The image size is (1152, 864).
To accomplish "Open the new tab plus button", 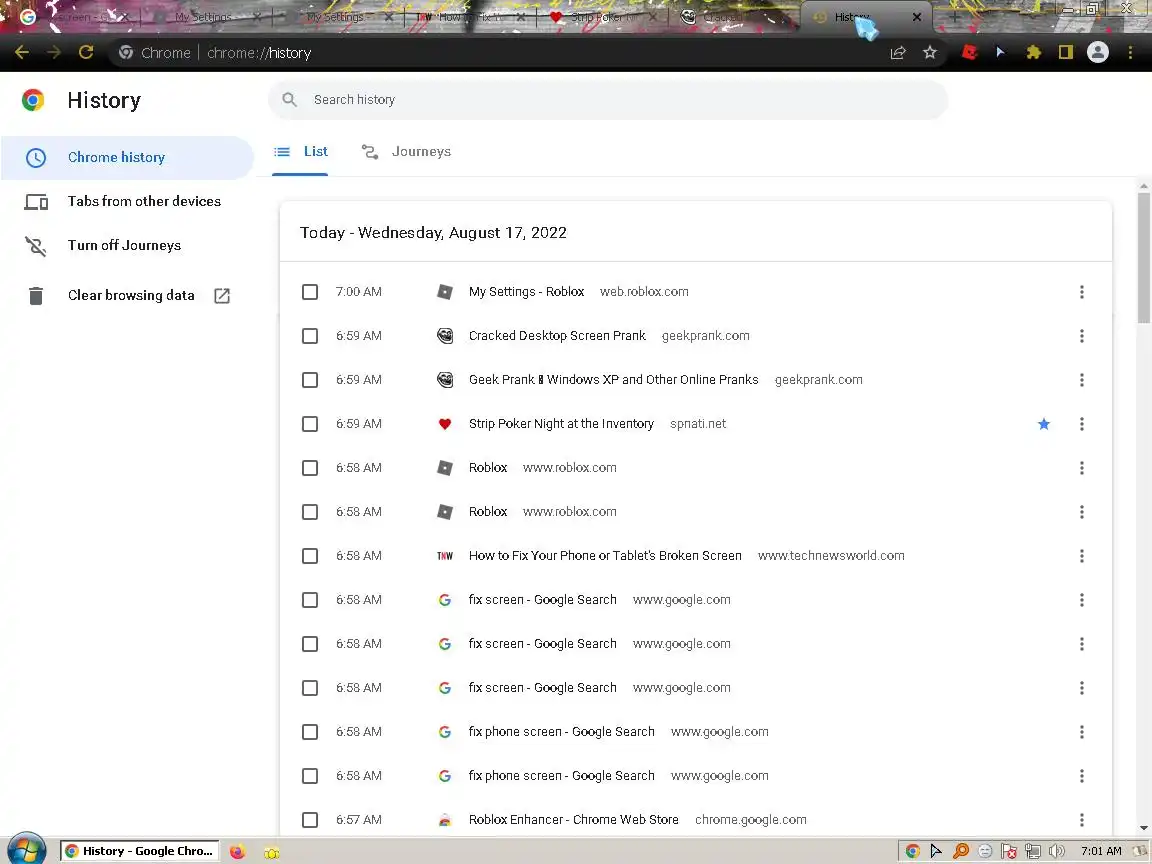I will tap(954, 17).
